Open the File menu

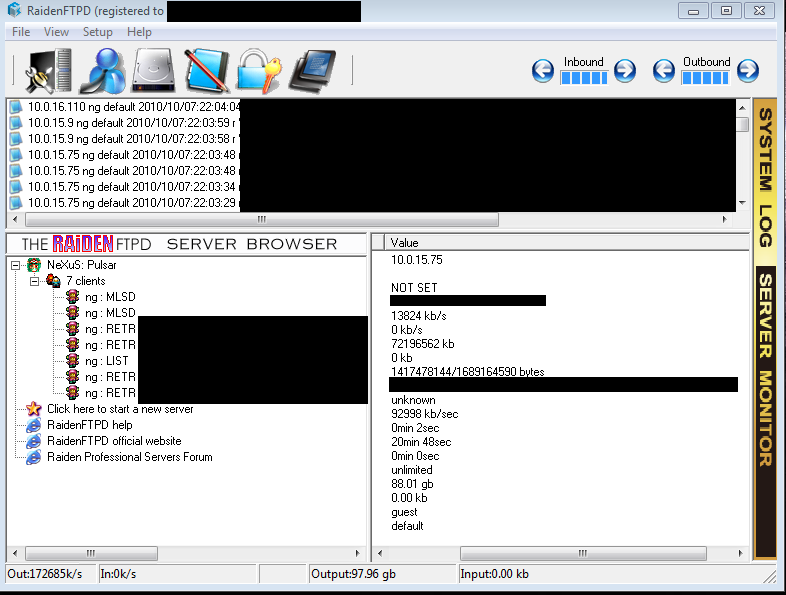(x=21, y=32)
